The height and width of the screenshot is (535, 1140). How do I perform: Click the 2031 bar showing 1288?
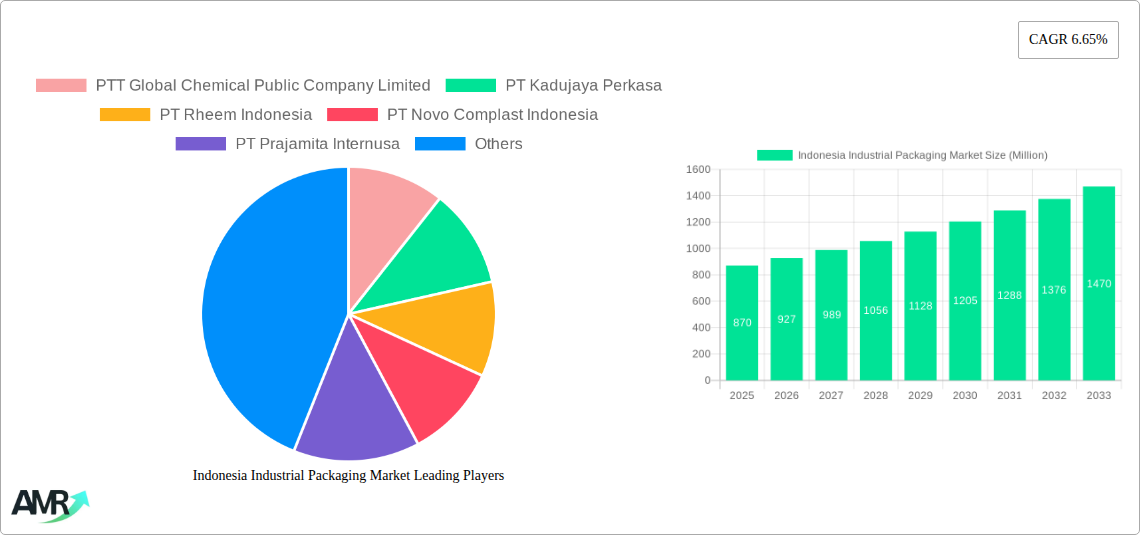click(1009, 295)
